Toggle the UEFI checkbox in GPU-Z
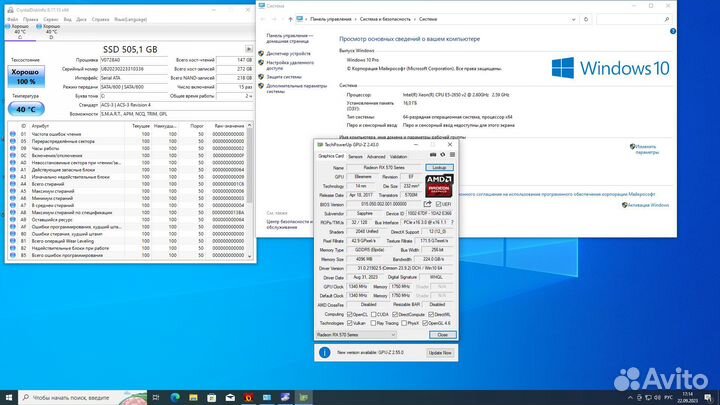 (x=439, y=204)
